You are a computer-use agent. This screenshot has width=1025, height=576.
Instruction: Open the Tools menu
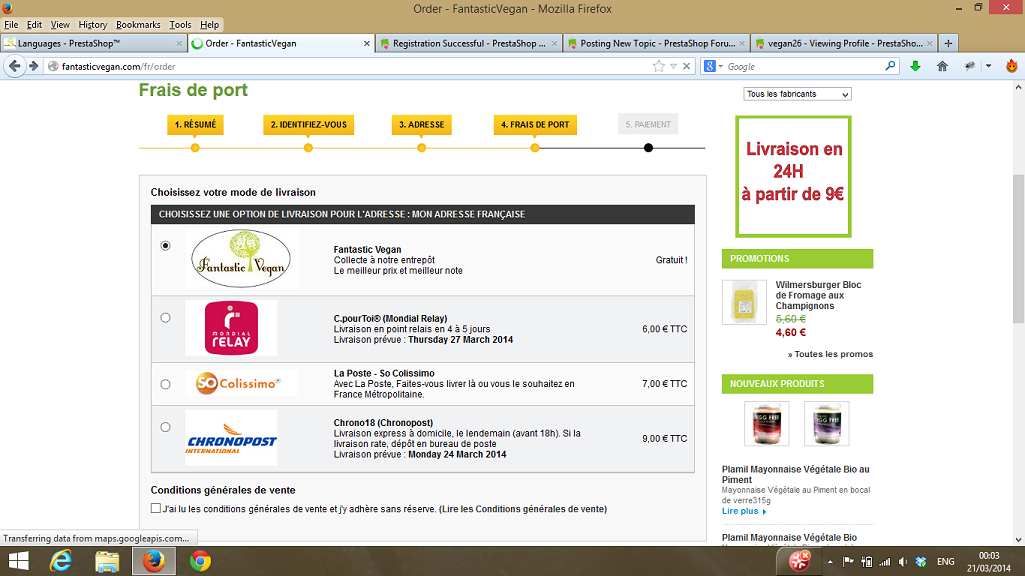tap(180, 24)
